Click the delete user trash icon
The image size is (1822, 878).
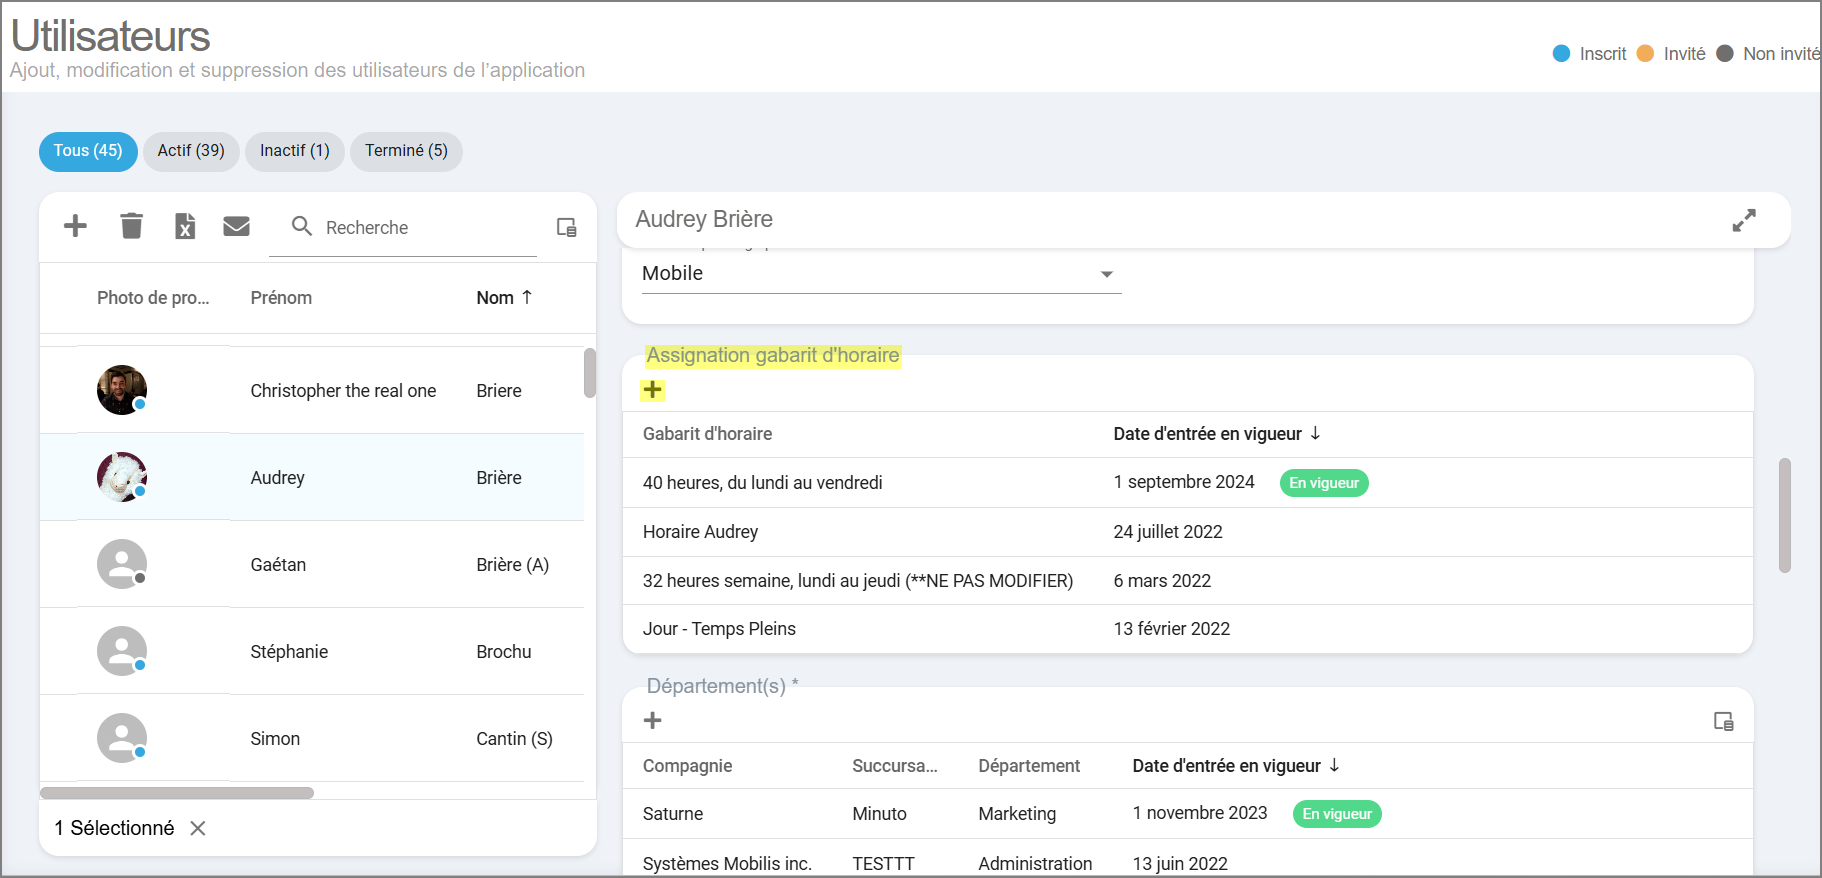131,226
